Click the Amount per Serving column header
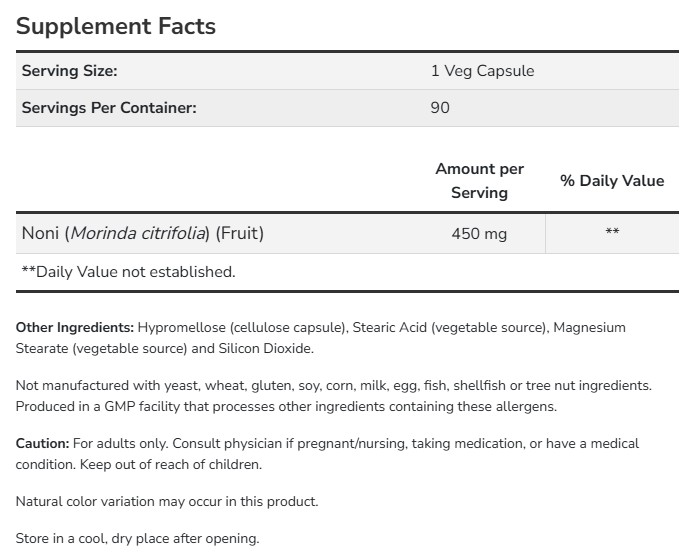This screenshot has height=557, width=692. click(x=479, y=181)
